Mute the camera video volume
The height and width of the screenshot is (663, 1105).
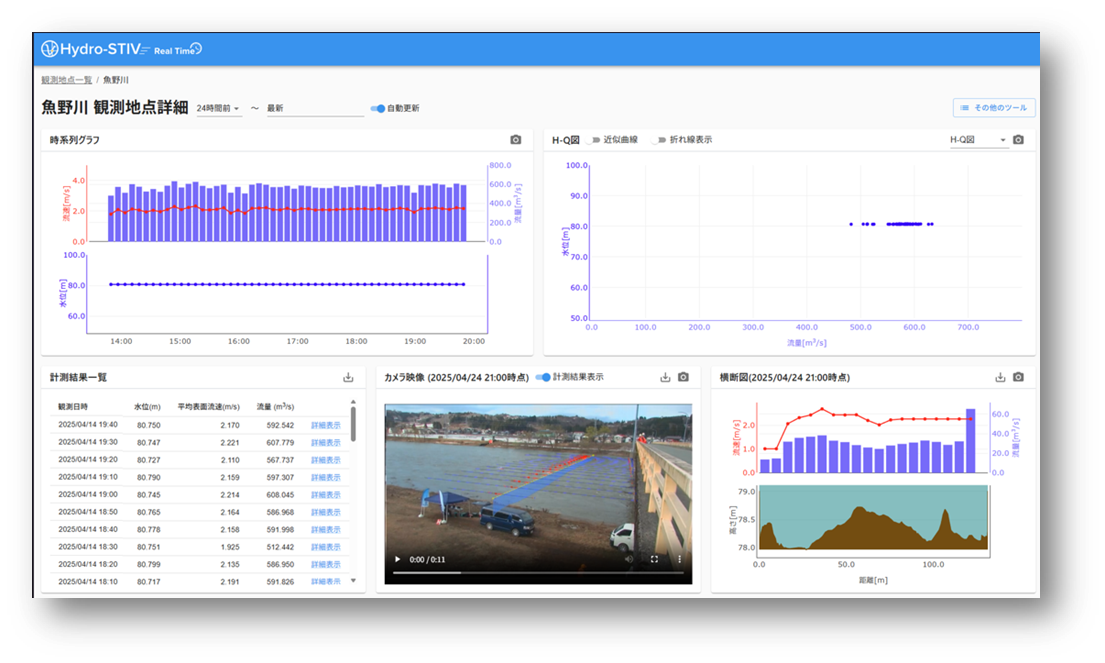point(629,559)
